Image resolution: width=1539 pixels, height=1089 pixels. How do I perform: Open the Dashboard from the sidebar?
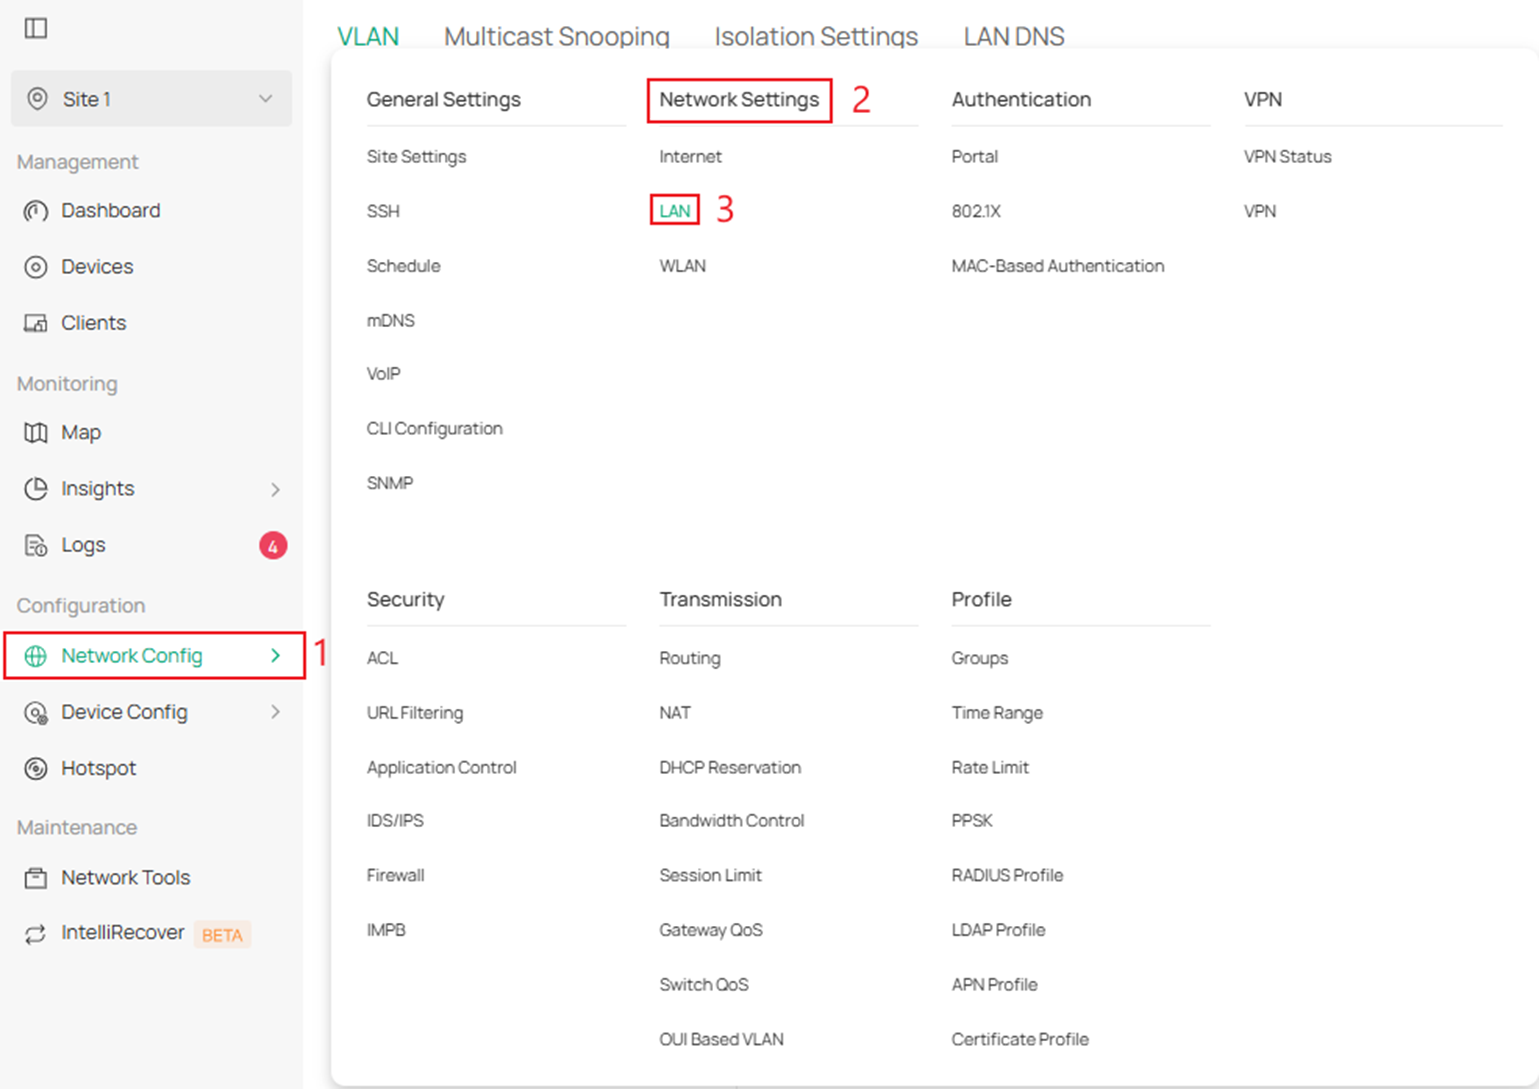tap(36, 210)
